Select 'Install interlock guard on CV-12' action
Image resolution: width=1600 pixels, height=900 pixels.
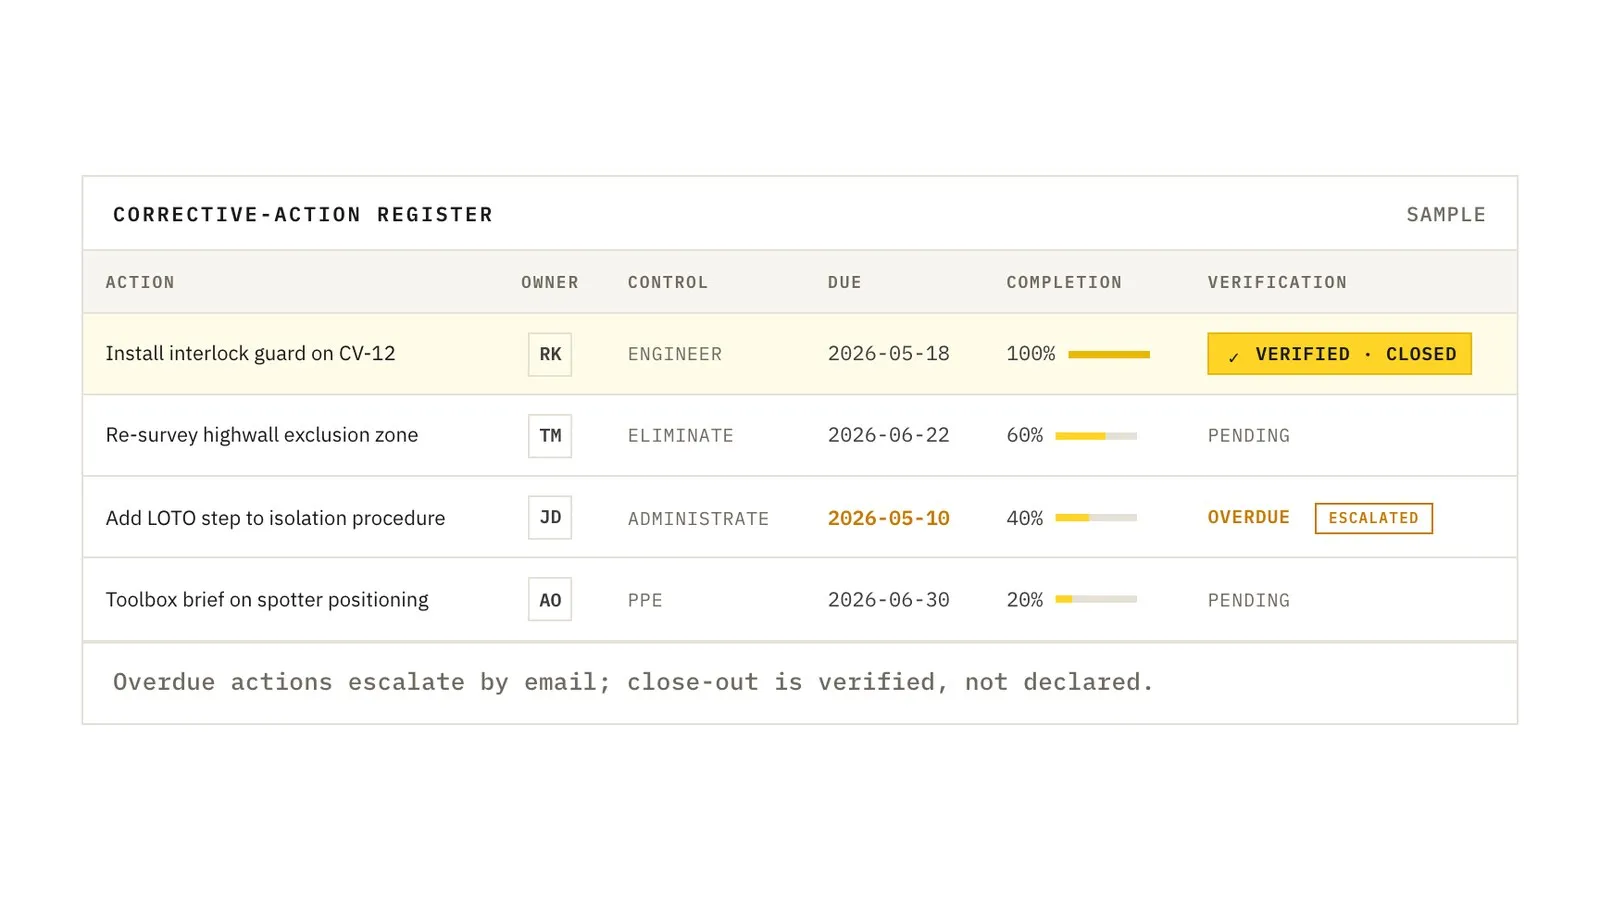250,353
